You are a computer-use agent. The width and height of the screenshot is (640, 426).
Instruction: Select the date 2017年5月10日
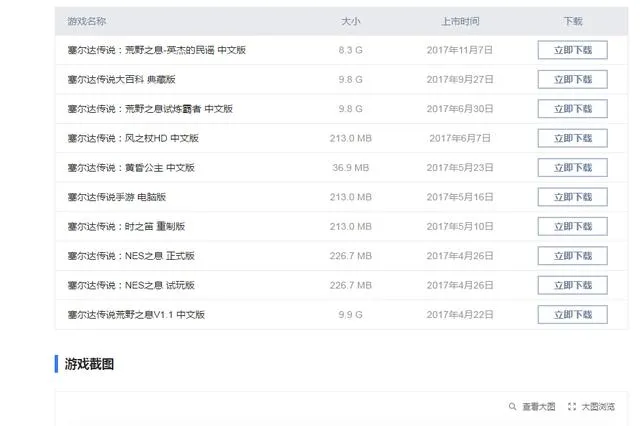tap(460, 226)
